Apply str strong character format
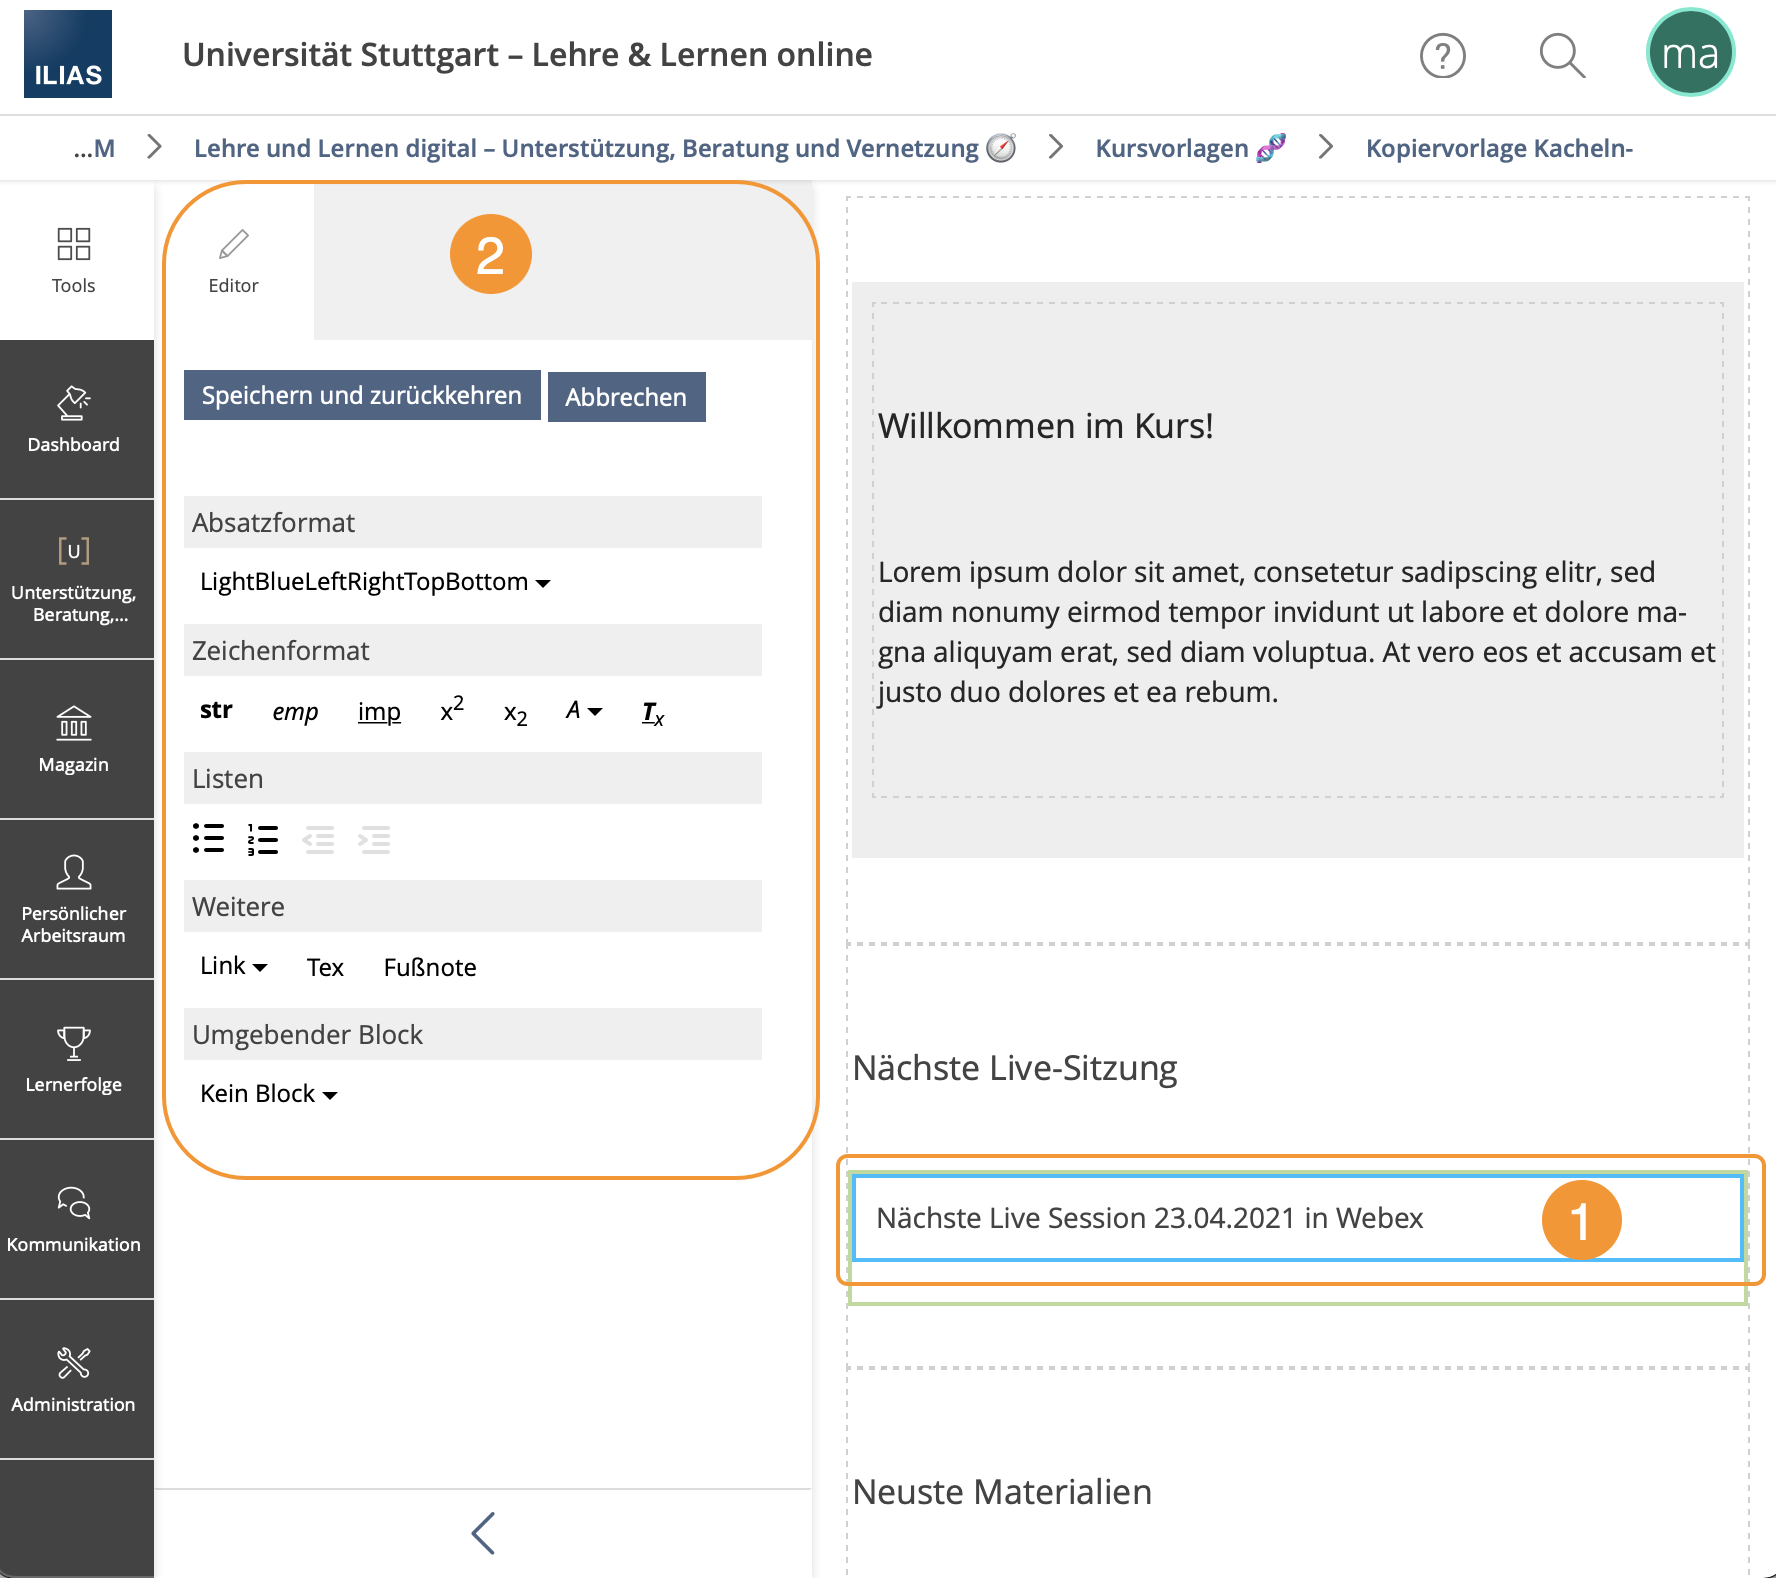Screen dimensions: 1776x1578 [216, 711]
